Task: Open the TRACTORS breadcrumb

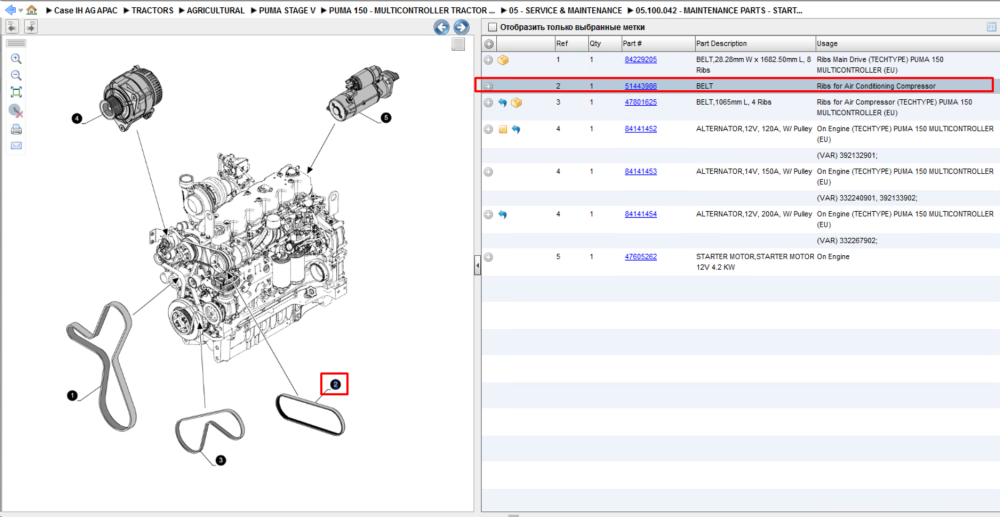Action: (152, 11)
